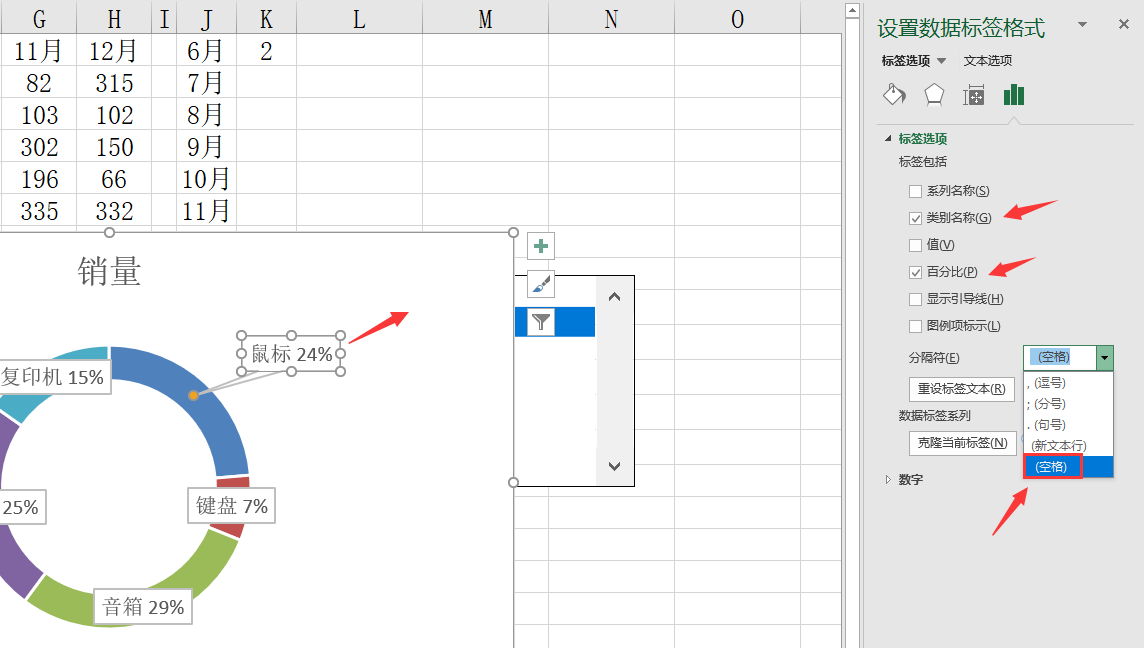Open the task pane options arrow
This screenshot has height=648, width=1144.
click(x=1083, y=25)
